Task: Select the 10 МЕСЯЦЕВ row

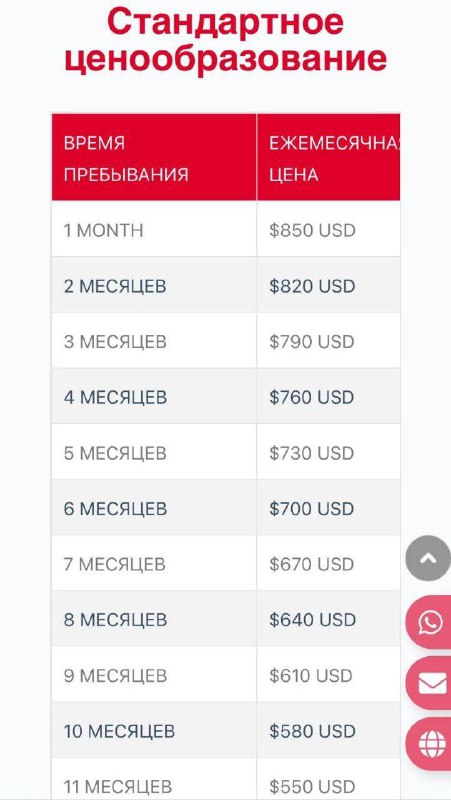Action: (226, 730)
